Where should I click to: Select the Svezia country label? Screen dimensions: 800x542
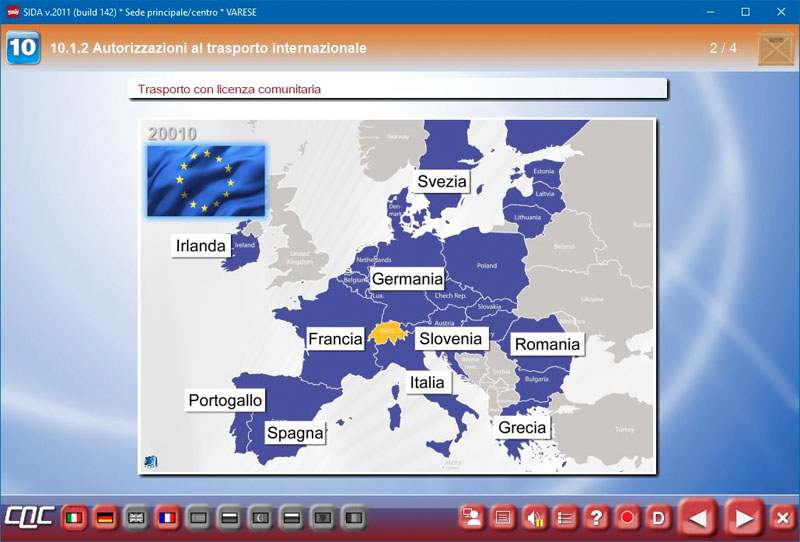point(442,181)
